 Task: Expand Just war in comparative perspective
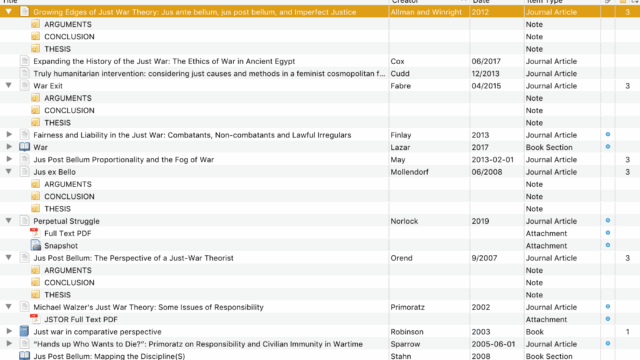click(x=9, y=331)
